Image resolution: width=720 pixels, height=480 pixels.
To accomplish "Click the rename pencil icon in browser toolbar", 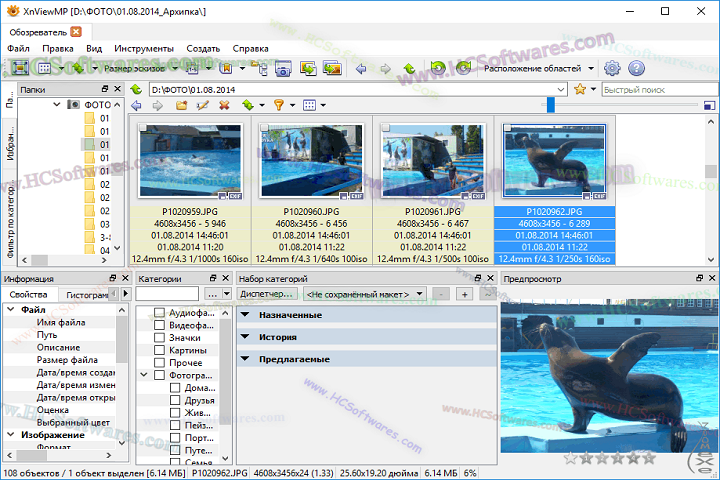I will [202, 106].
